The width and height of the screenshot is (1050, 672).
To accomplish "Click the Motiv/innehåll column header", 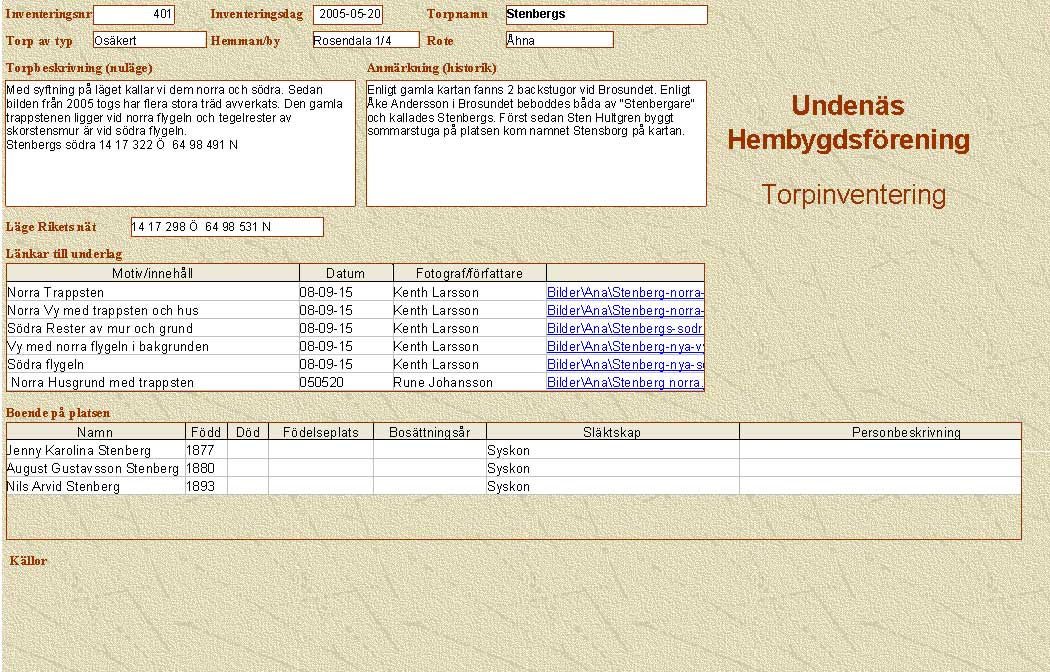I will pyautogui.click(x=152, y=273).
